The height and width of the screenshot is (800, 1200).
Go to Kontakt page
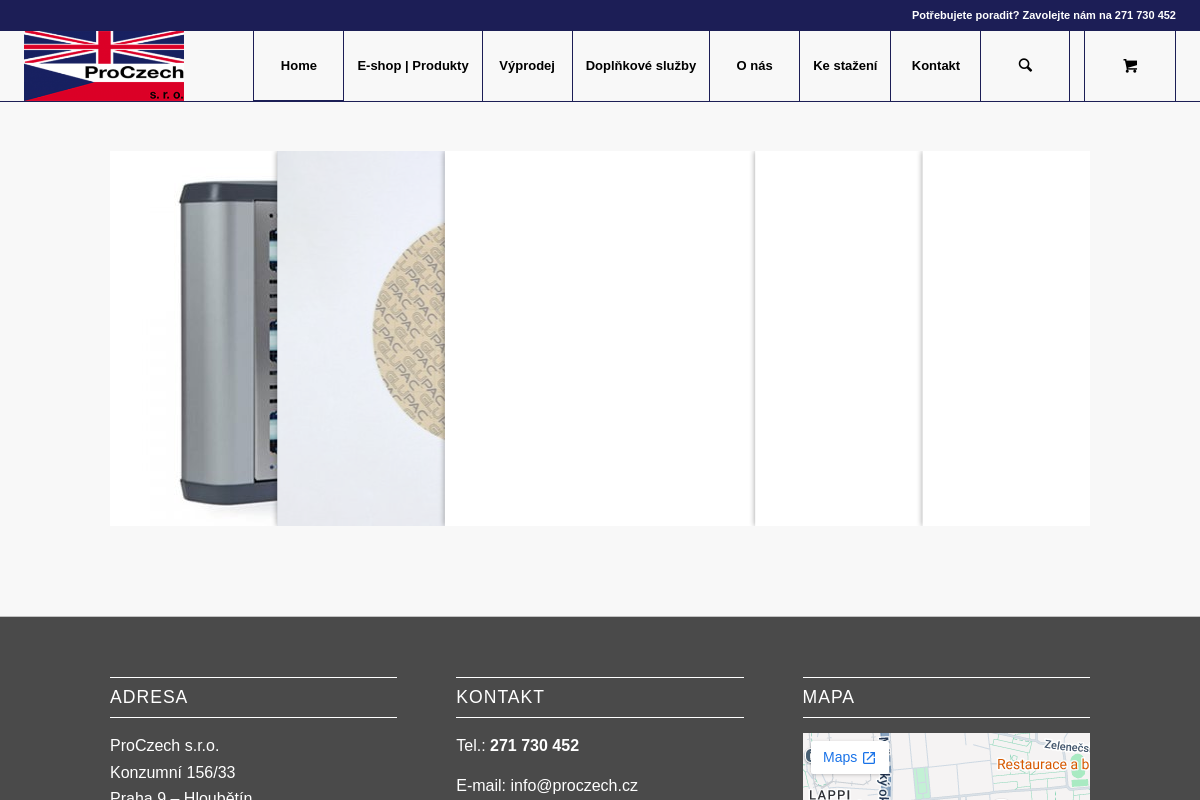936,66
